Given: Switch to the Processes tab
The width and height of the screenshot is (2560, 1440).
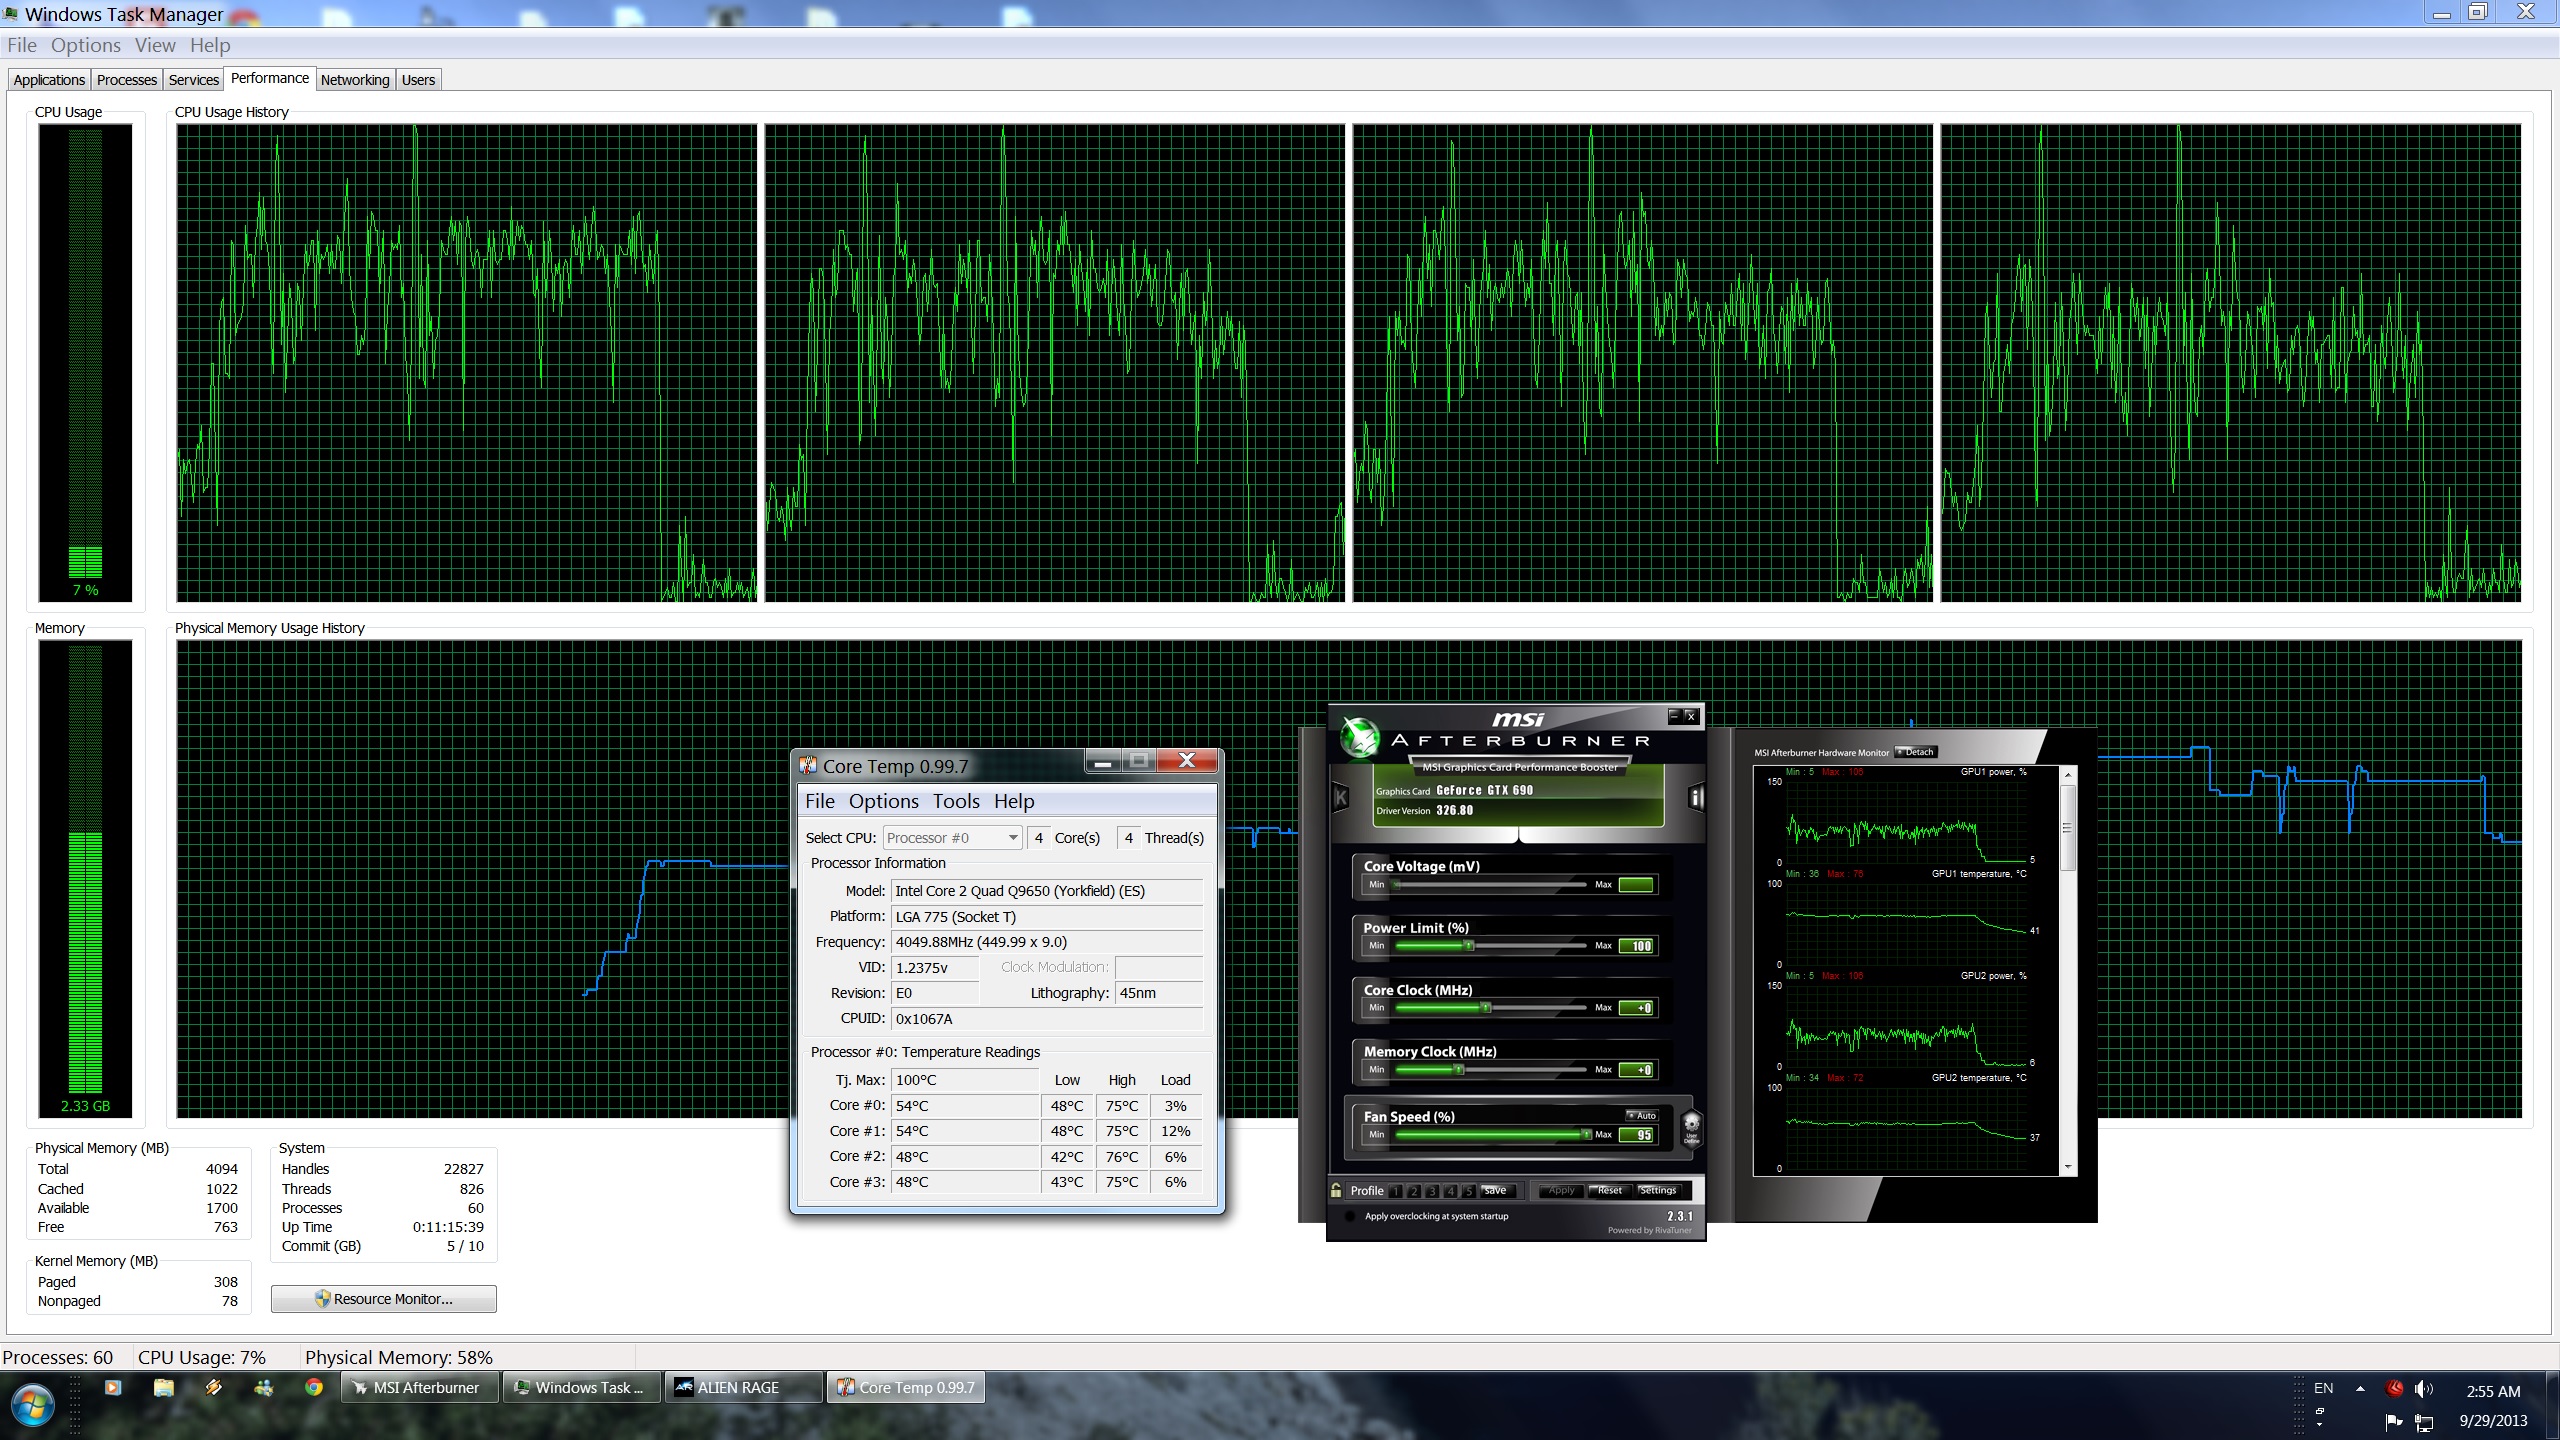Looking at the screenshot, I should coord(126,80).
